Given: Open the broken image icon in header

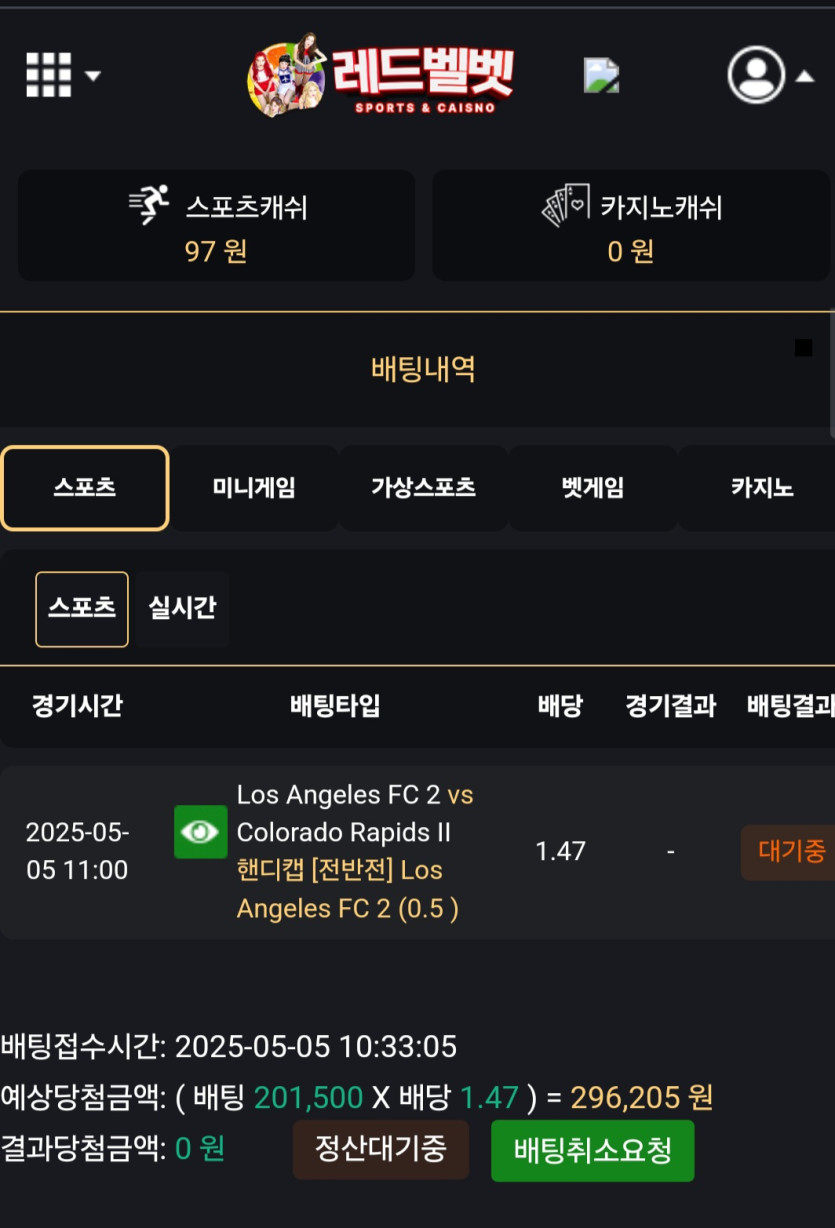Looking at the screenshot, I should tap(601, 75).
